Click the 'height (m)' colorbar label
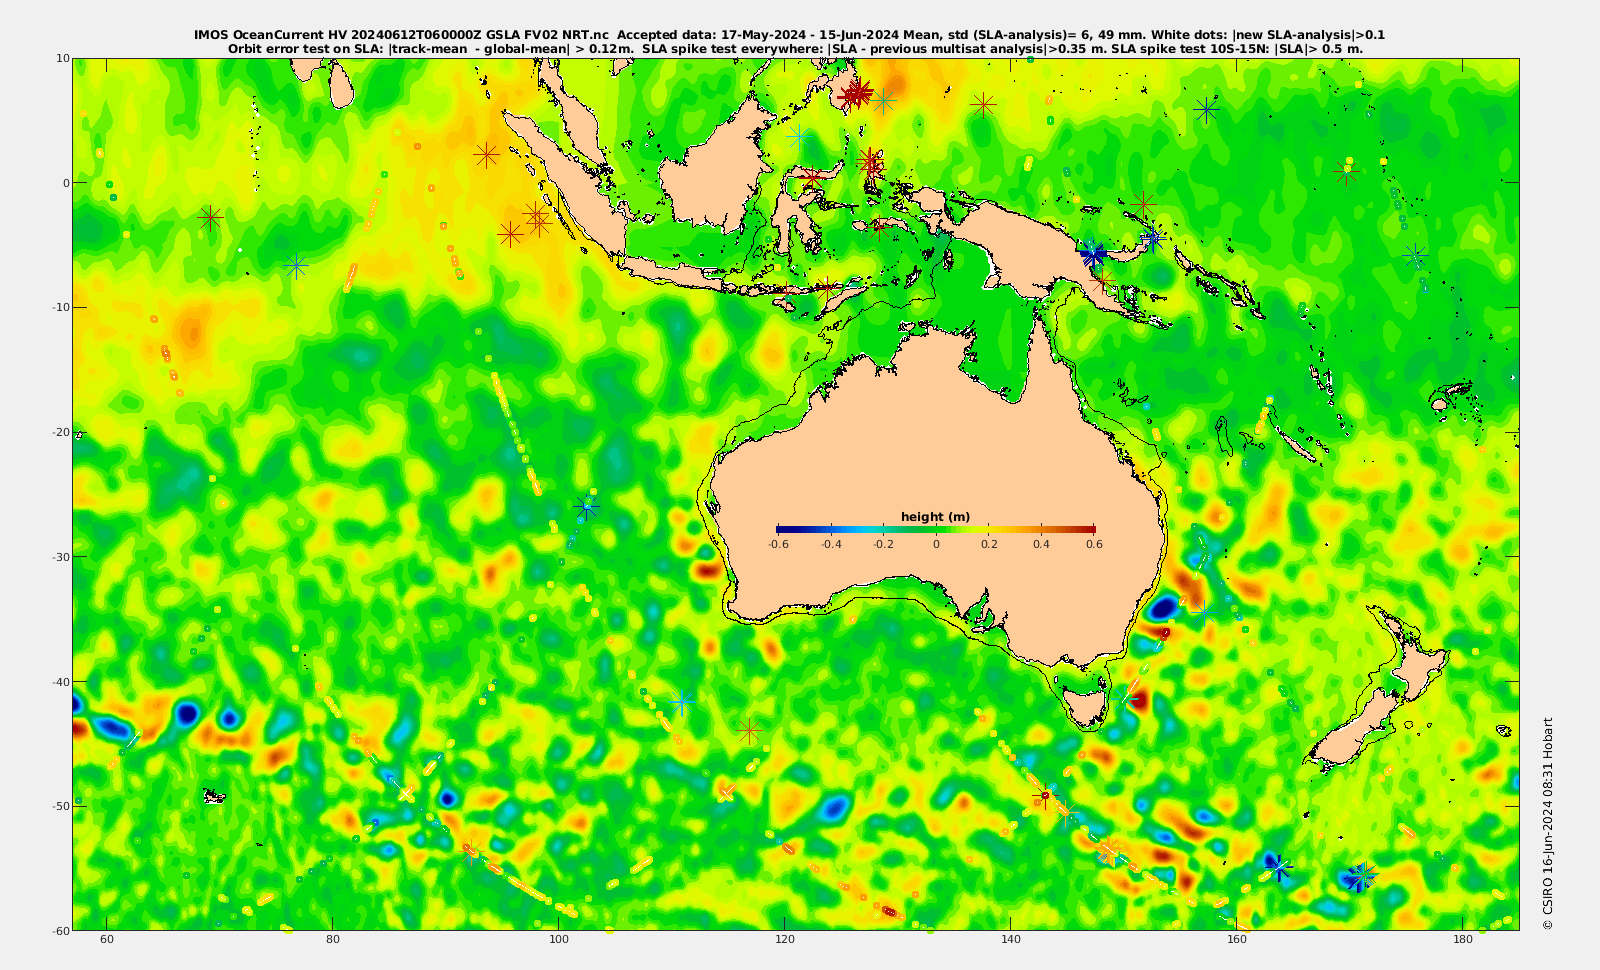Screen dimensions: 1600x970 point(935,517)
